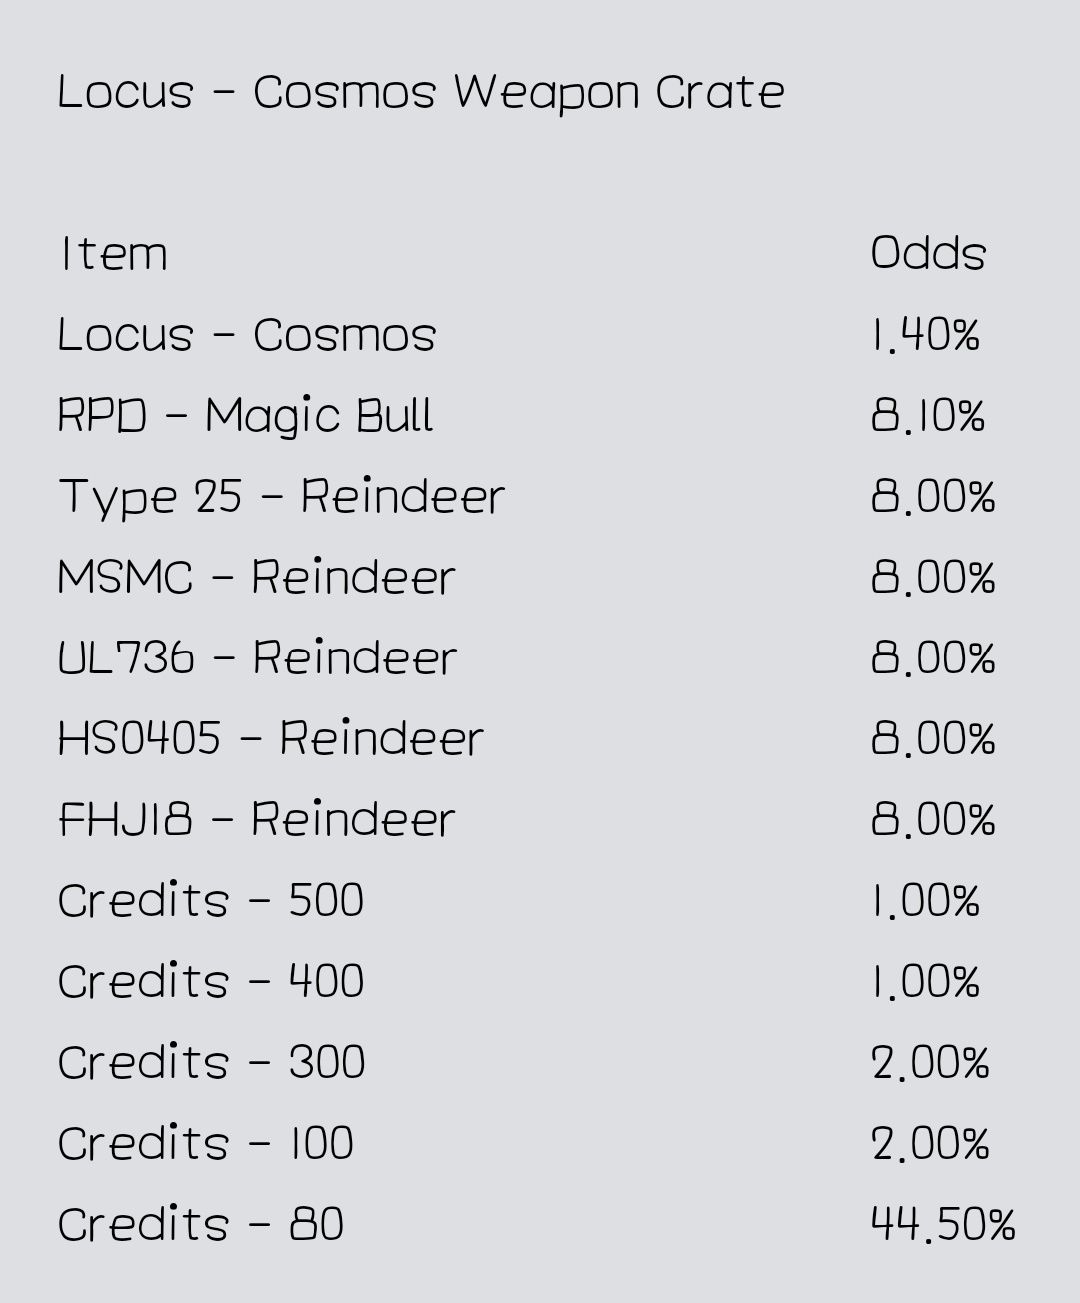The image size is (1080, 1303).
Task: Select the Credits - 100 entry
Action: point(206,1143)
